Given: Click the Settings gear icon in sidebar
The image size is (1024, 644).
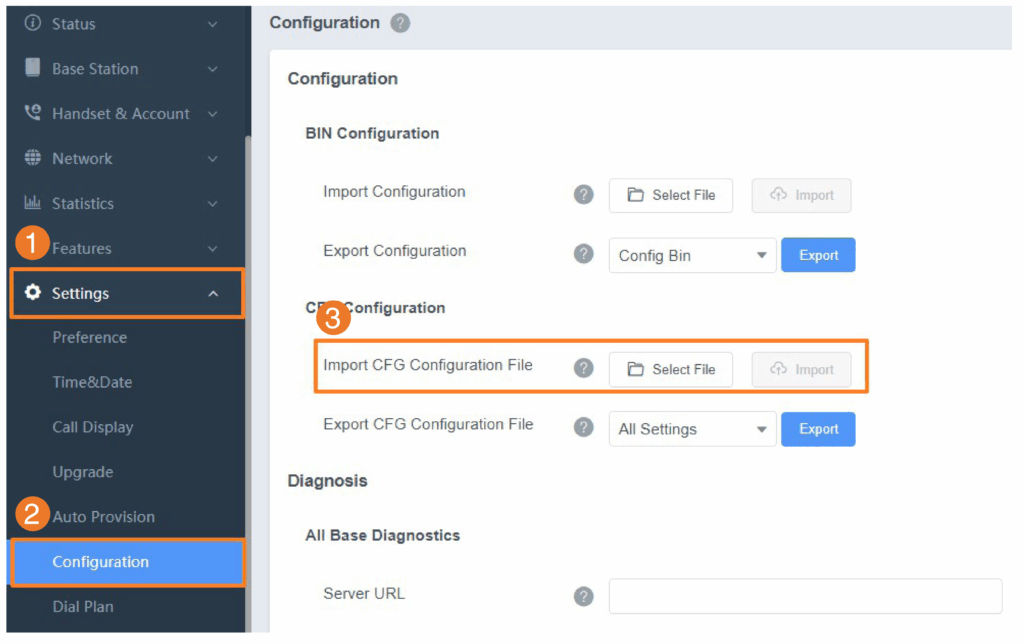Looking at the screenshot, I should tap(33, 293).
